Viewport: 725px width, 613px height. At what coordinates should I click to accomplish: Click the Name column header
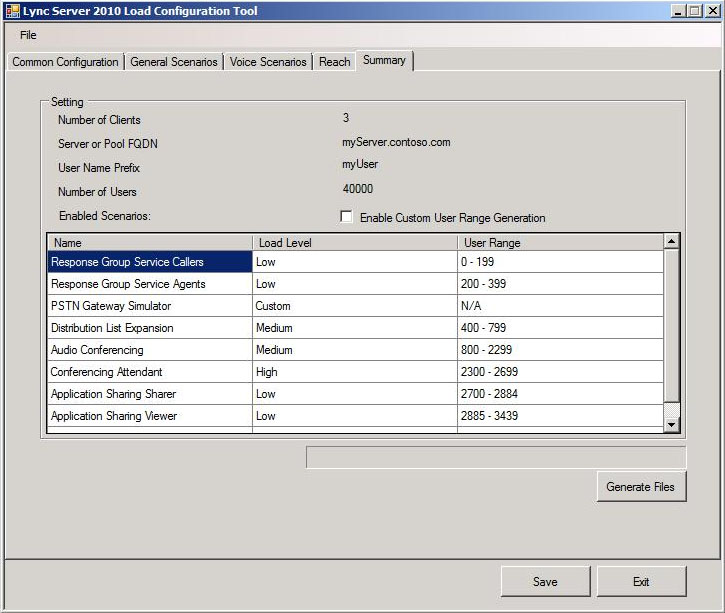coord(150,243)
